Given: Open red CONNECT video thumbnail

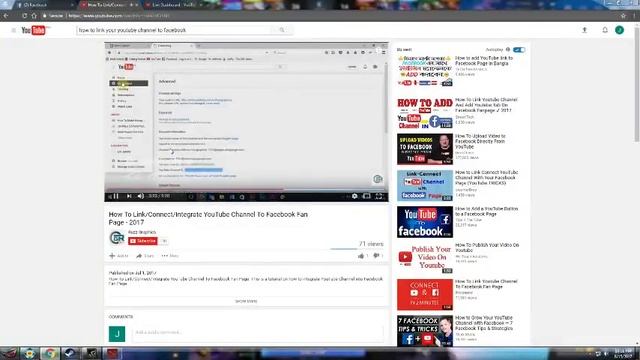Looking at the screenshot, I should point(425,295).
